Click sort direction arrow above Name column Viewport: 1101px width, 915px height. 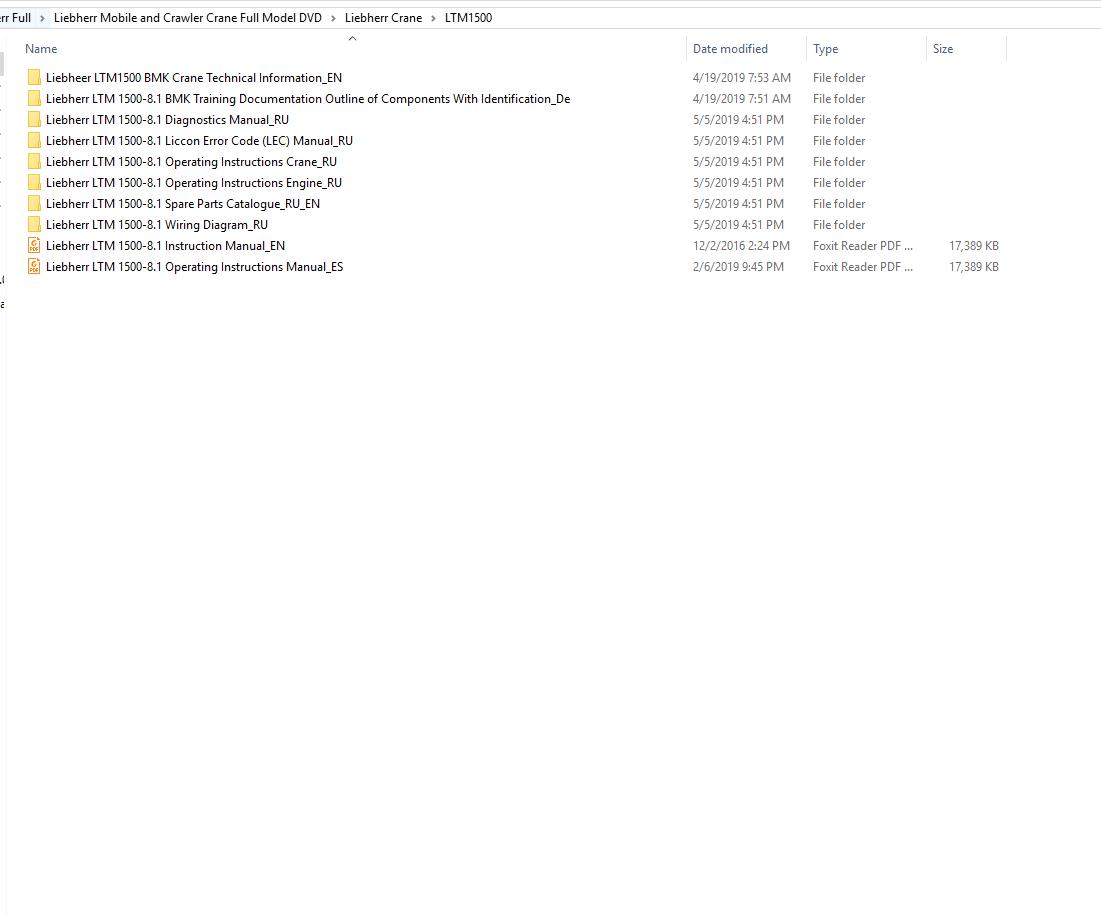click(352, 39)
